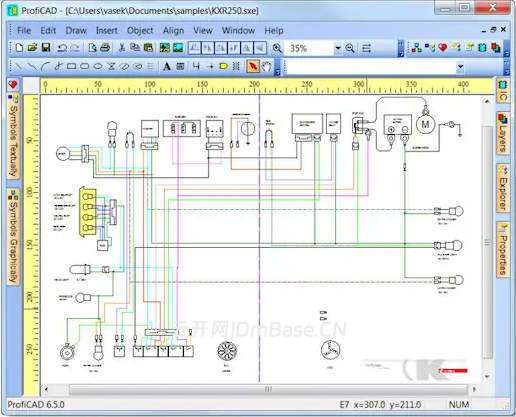Cut the selection with the scissors icon
516x417 pixels.
coord(122,48)
